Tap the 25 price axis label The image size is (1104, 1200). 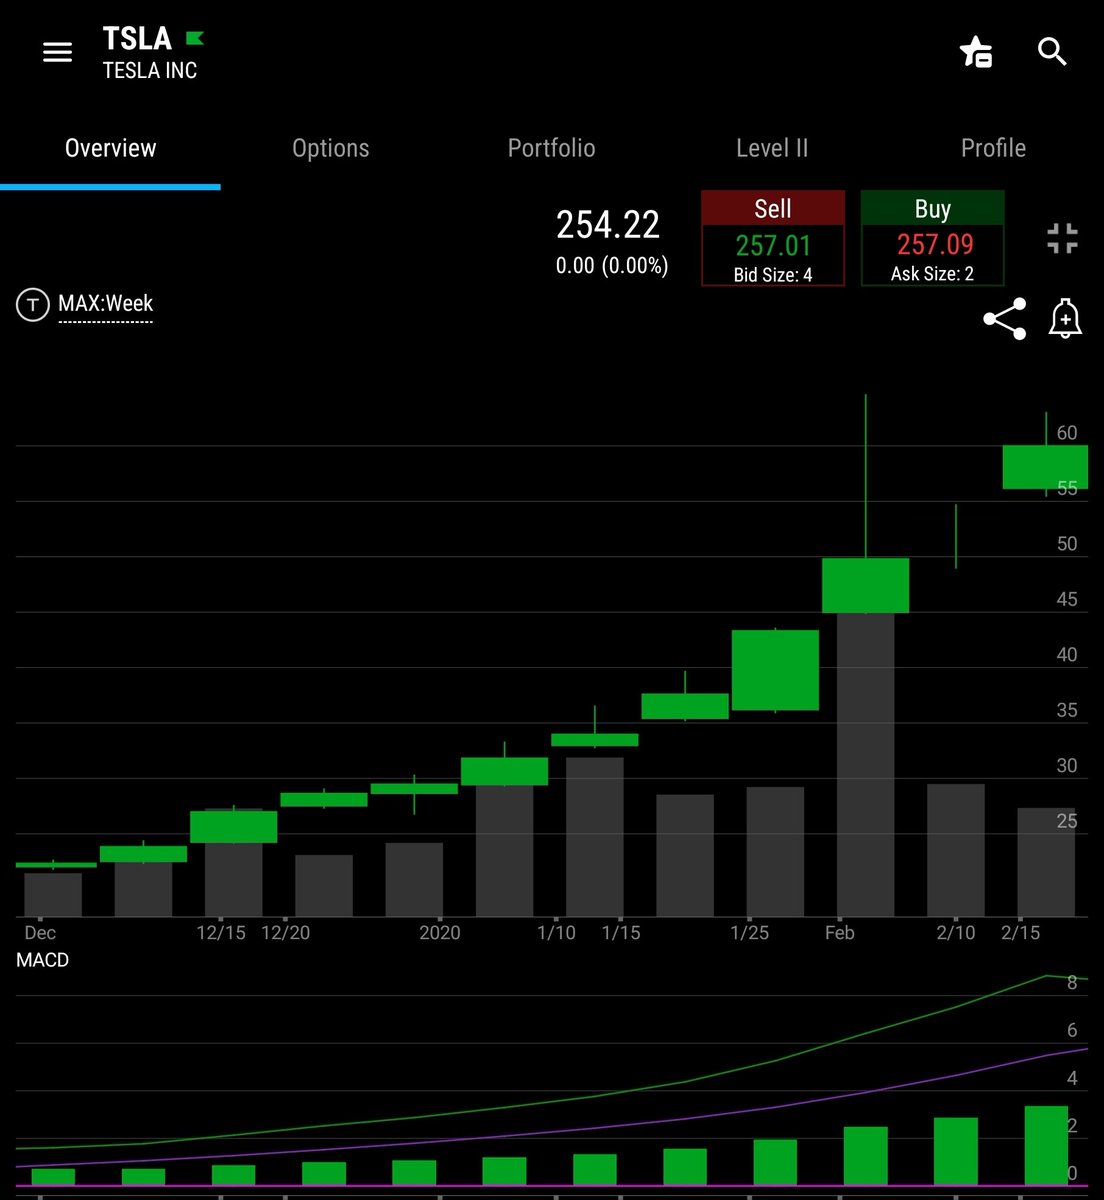[1067, 821]
